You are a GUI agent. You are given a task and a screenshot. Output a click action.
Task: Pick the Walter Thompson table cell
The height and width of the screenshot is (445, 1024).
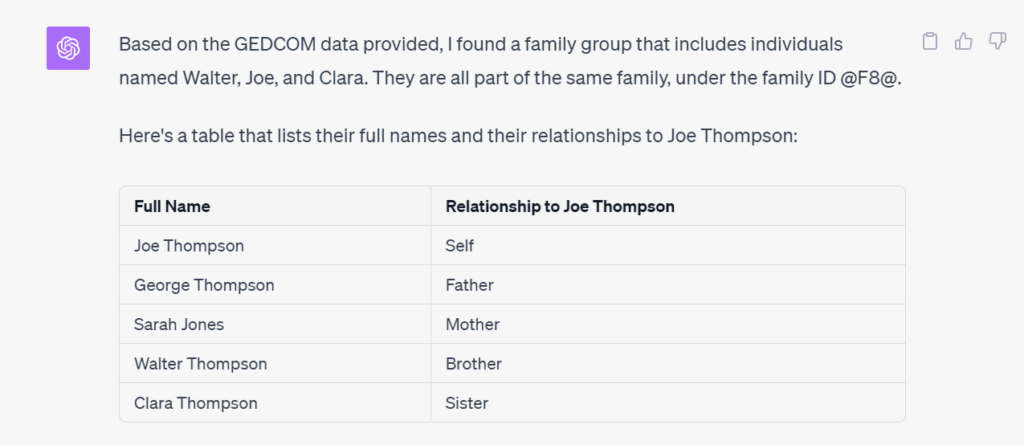(275, 363)
